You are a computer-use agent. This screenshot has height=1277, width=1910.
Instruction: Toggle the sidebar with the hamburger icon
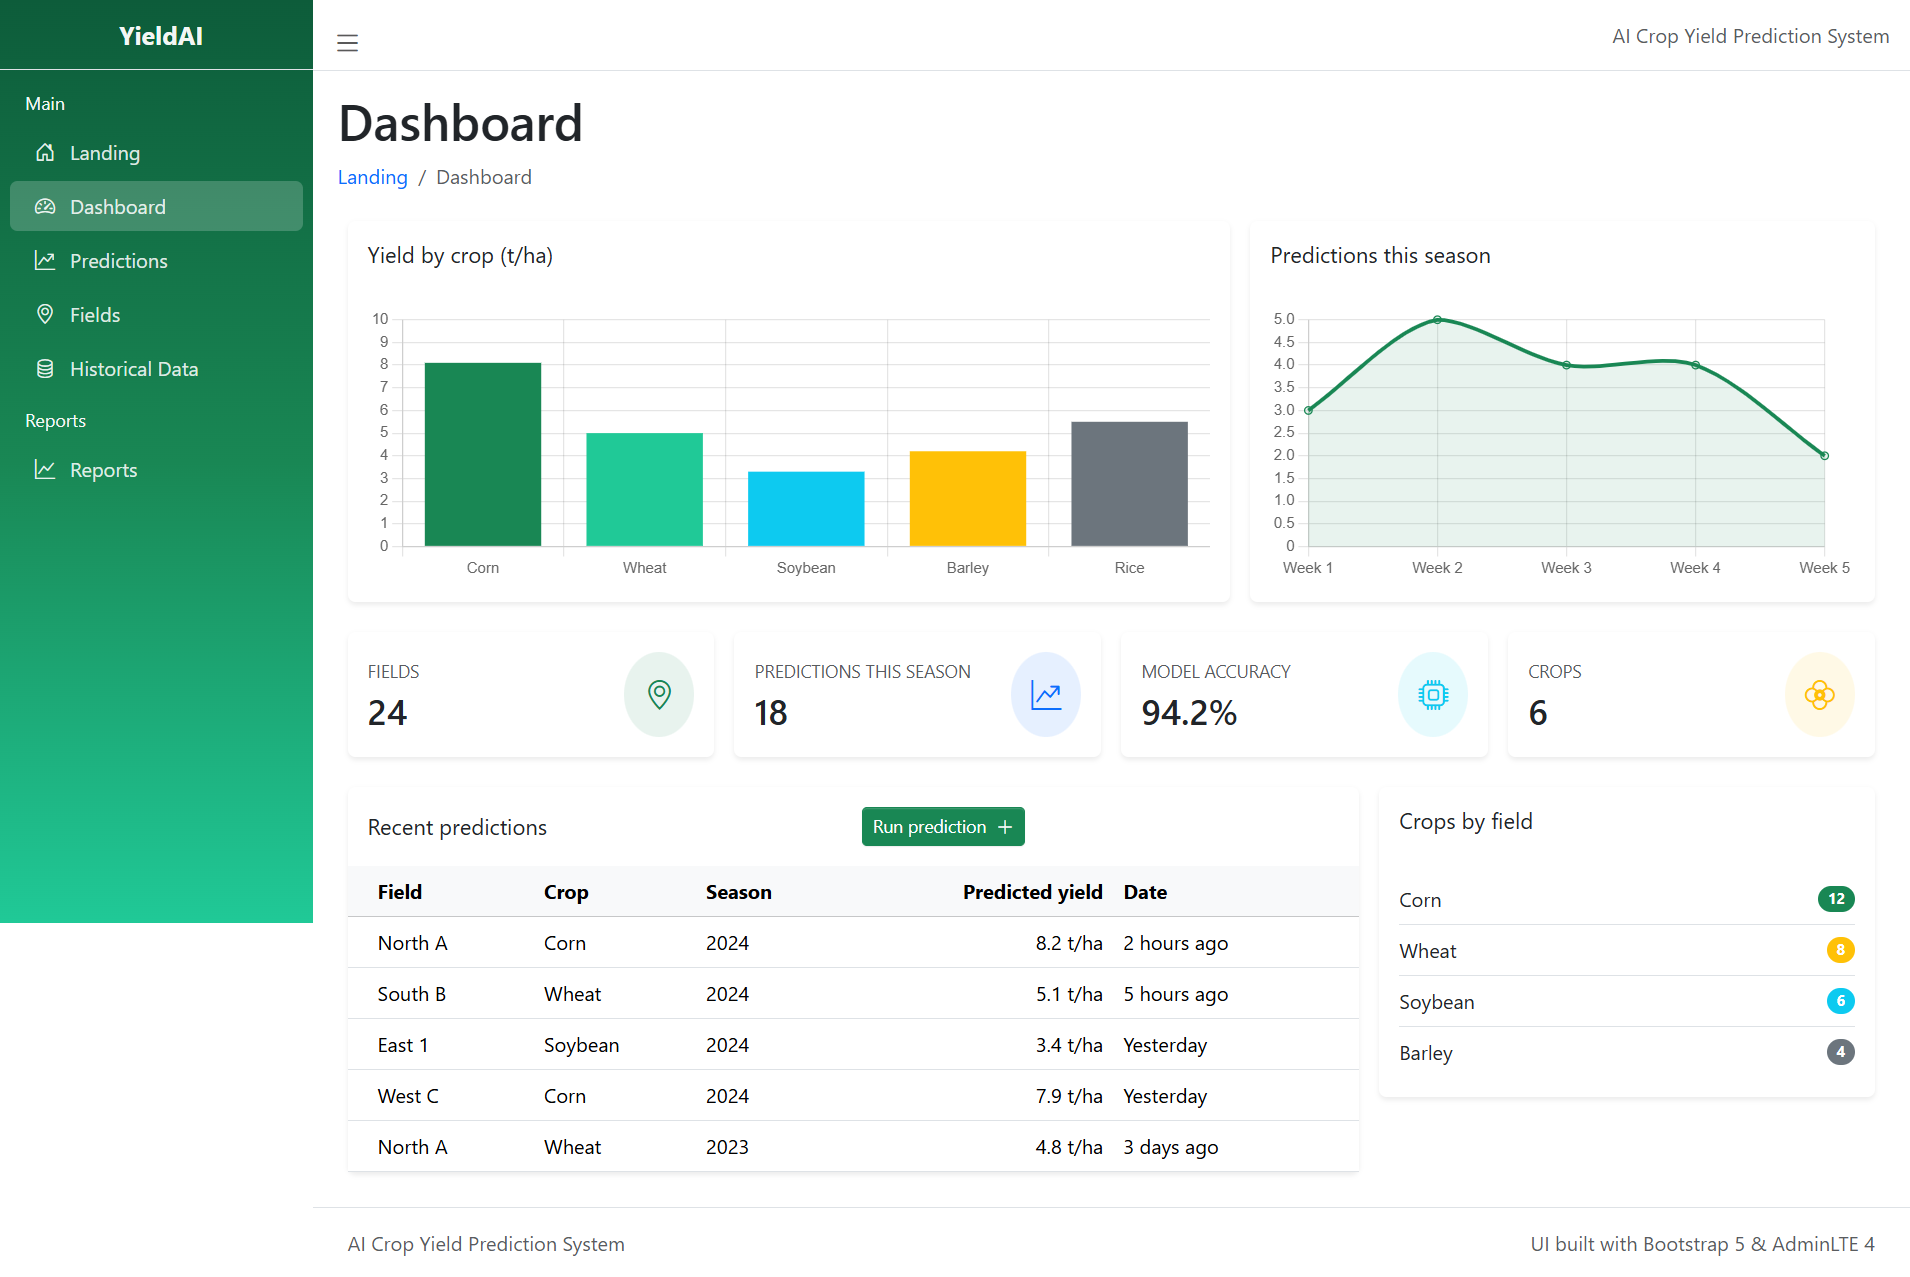[x=347, y=43]
